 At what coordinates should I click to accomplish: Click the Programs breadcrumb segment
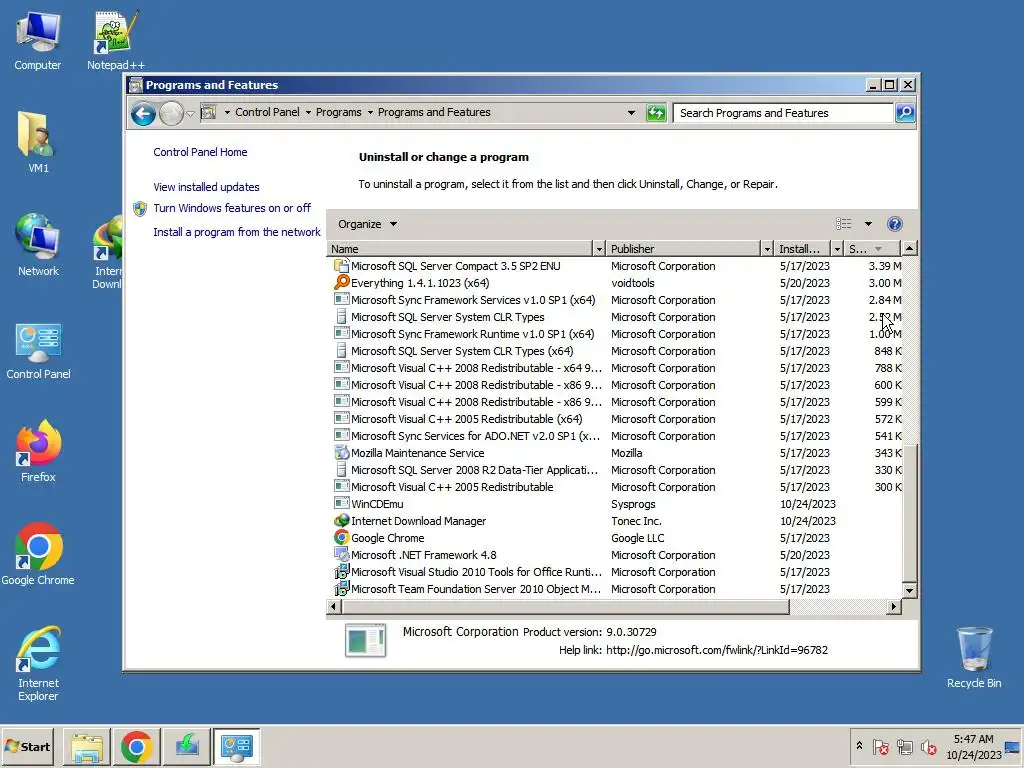tap(338, 112)
